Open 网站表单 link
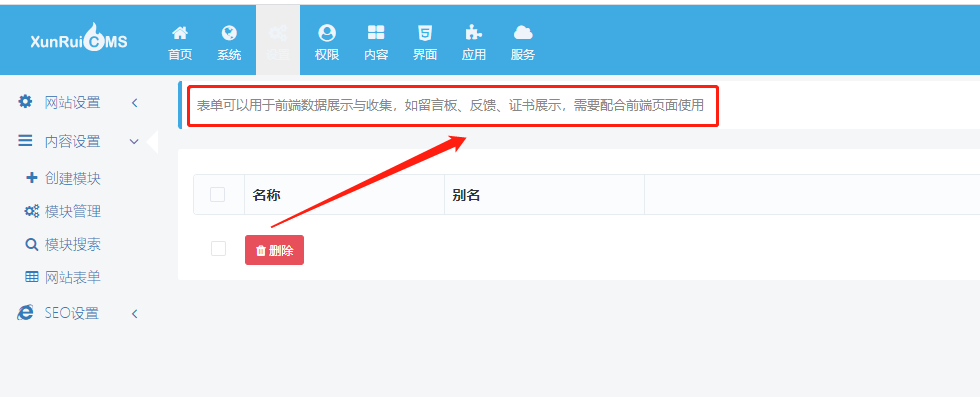This screenshot has height=397, width=980. pos(72,278)
